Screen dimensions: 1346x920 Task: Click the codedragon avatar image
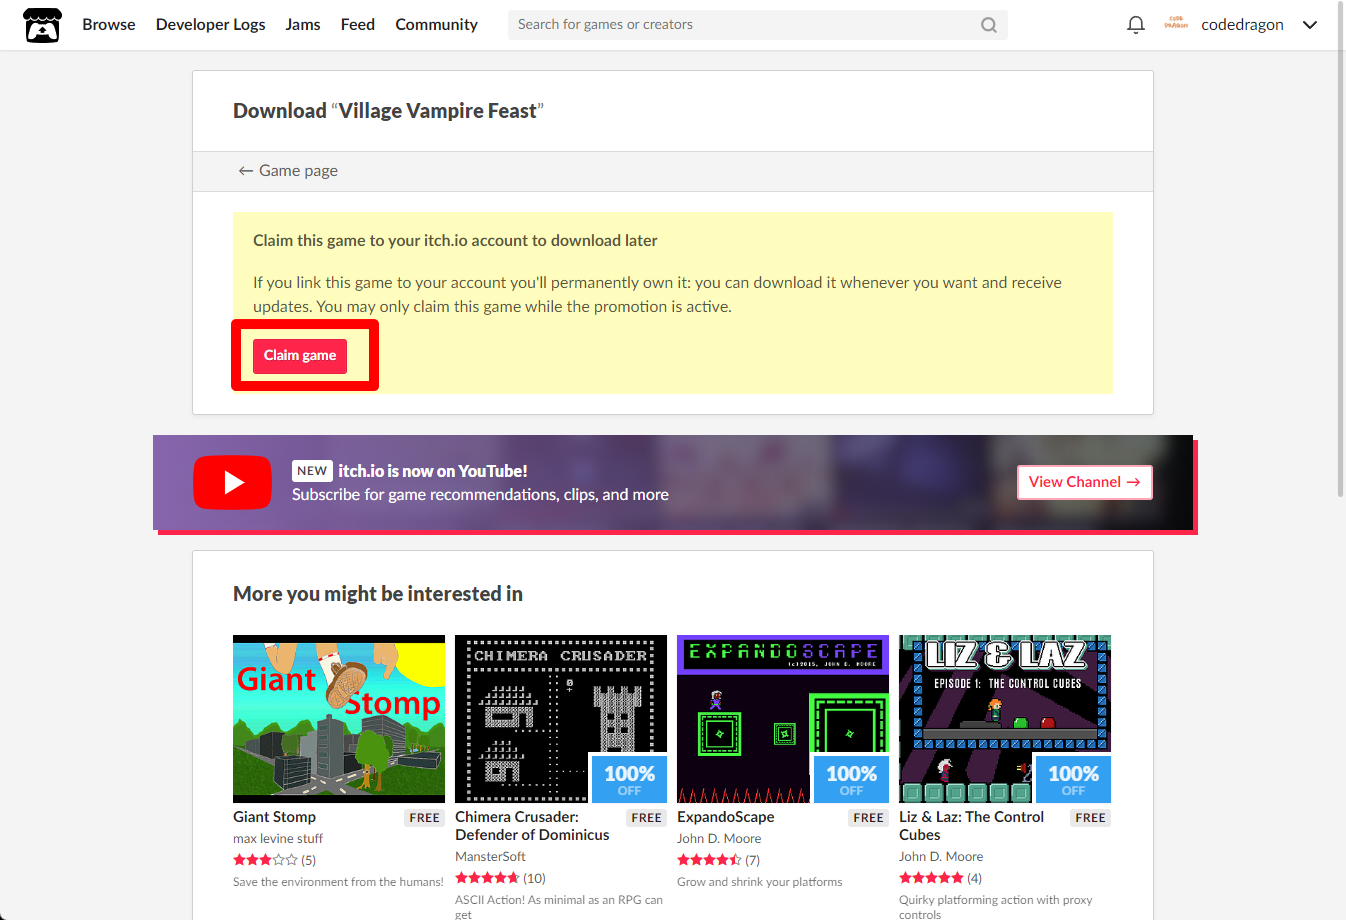[1177, 24]
